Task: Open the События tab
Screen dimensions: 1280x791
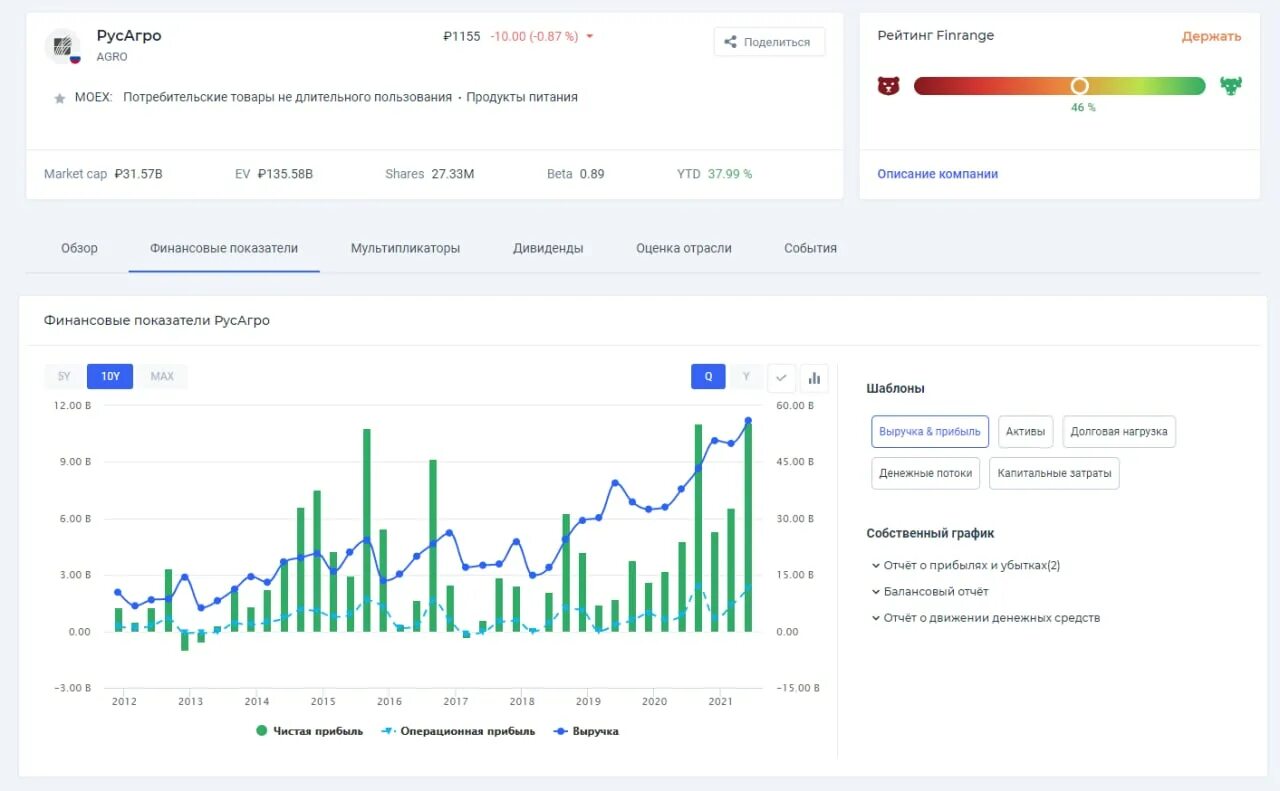Action: [810, 248]
